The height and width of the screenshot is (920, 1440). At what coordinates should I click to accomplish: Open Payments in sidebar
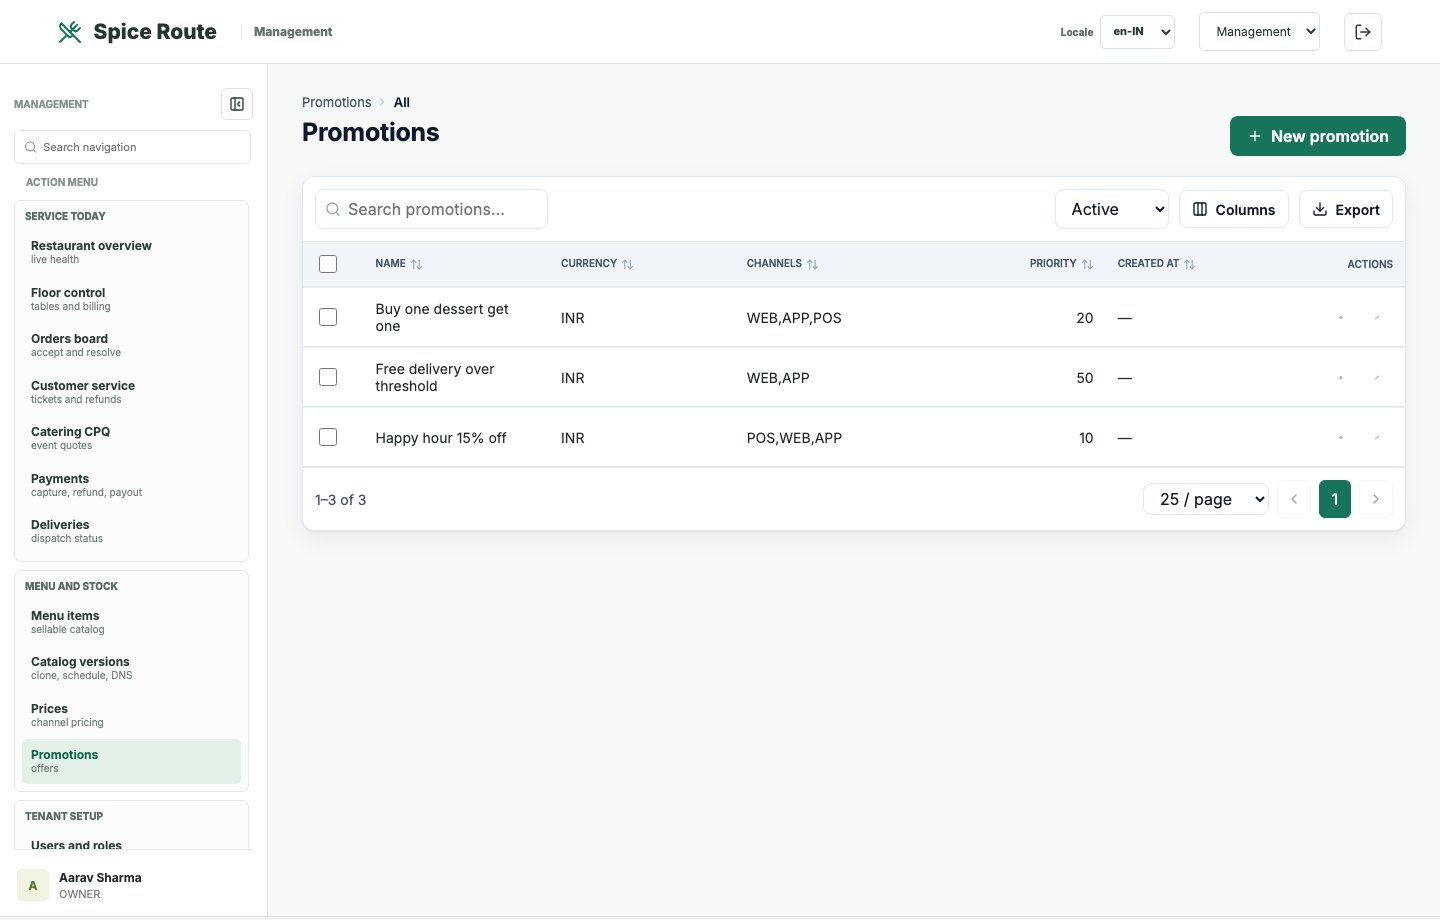pyautogui.click(x=131, y=485)
